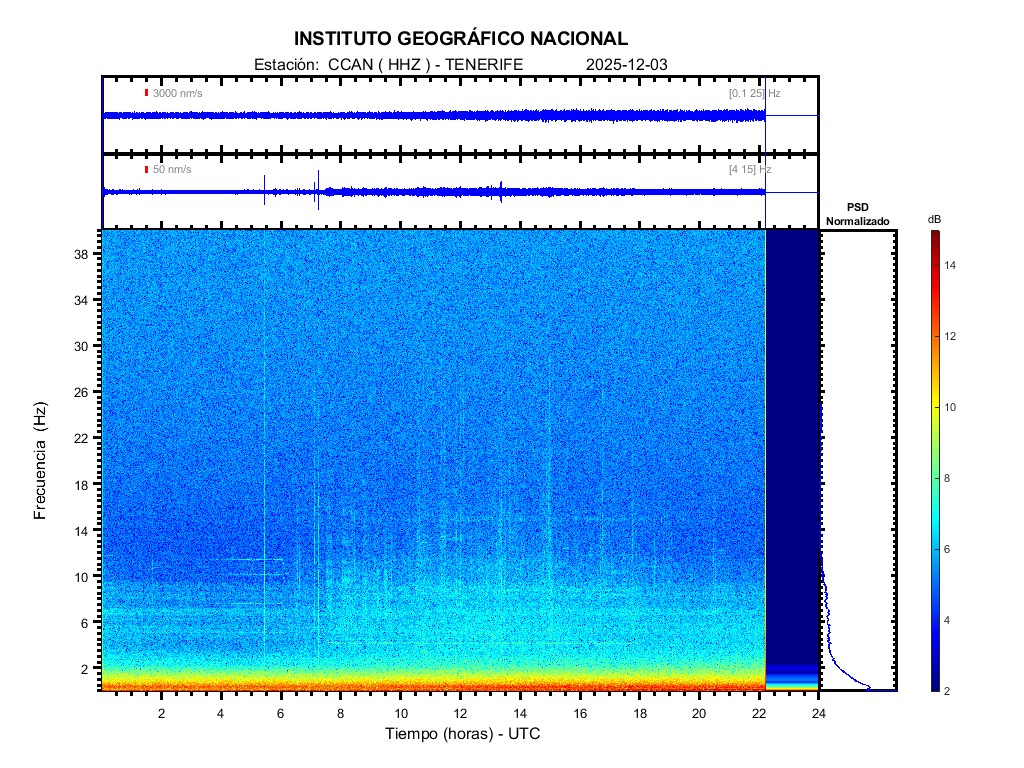Click the red 50 nm/s scale marker
The image size is (1024, 768).
click(146, 170)
